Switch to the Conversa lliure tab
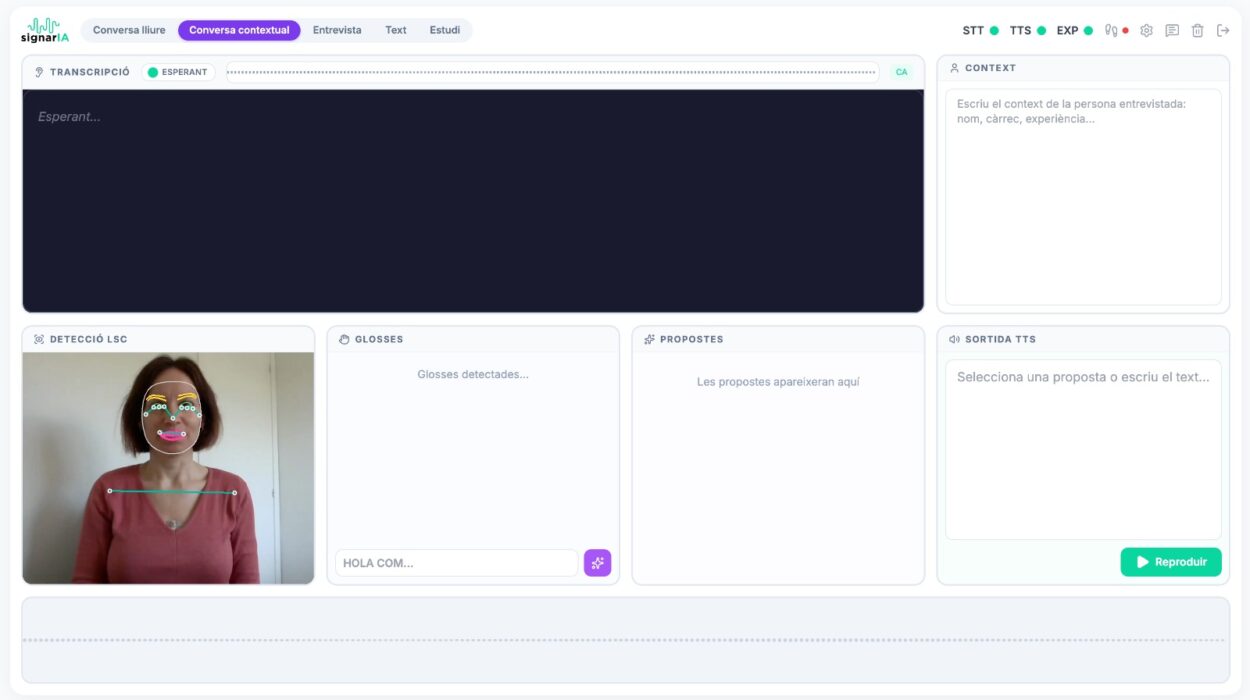This screenshot has width=1250, height=700. [129, 30]
